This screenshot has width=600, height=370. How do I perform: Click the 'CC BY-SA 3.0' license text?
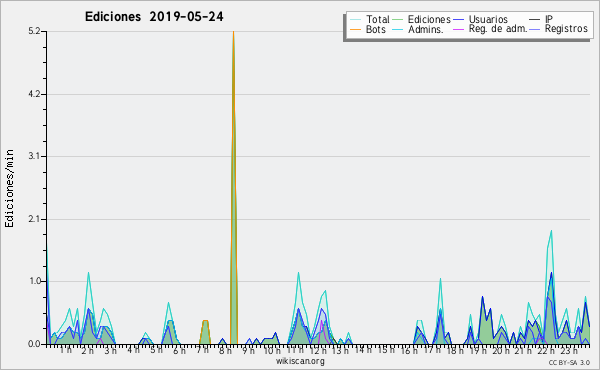tap(569, 363)
